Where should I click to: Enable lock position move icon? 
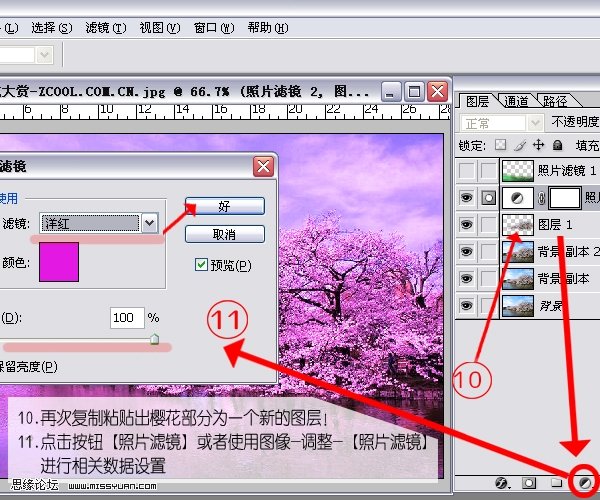tap(538, 145)
